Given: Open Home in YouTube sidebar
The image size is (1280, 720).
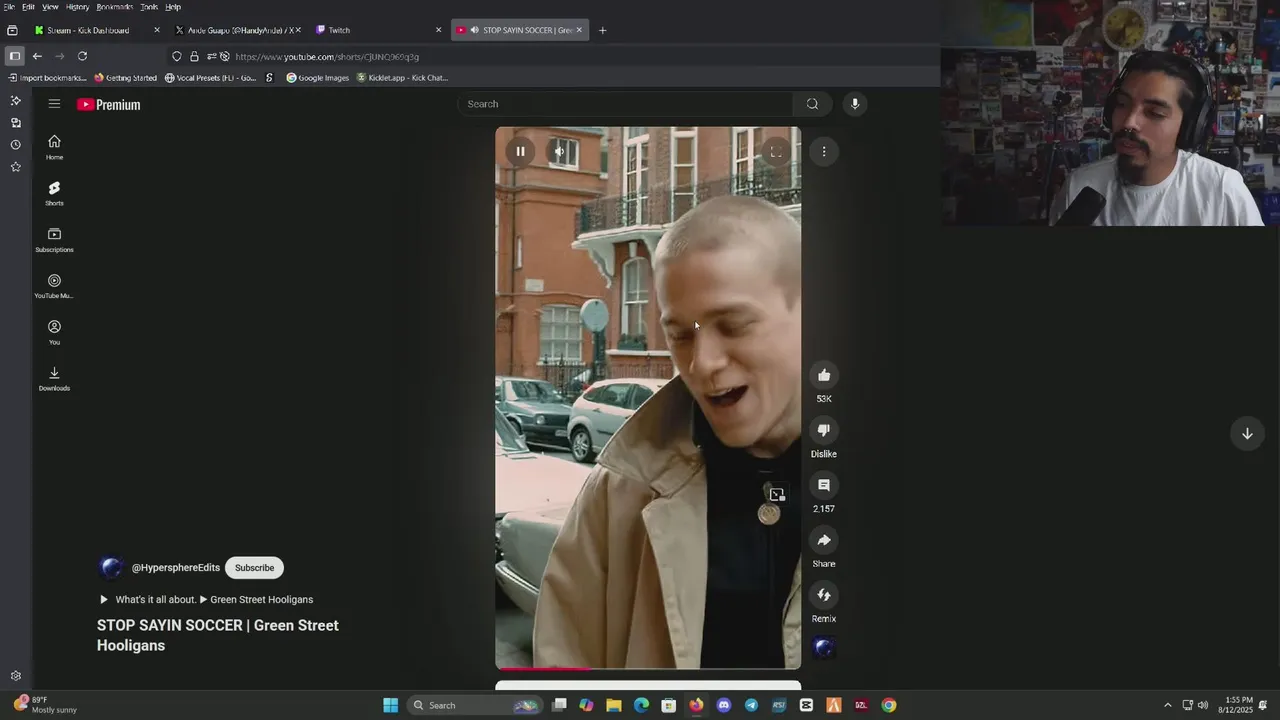Looking at the screenshot, I should click(54, 147).
